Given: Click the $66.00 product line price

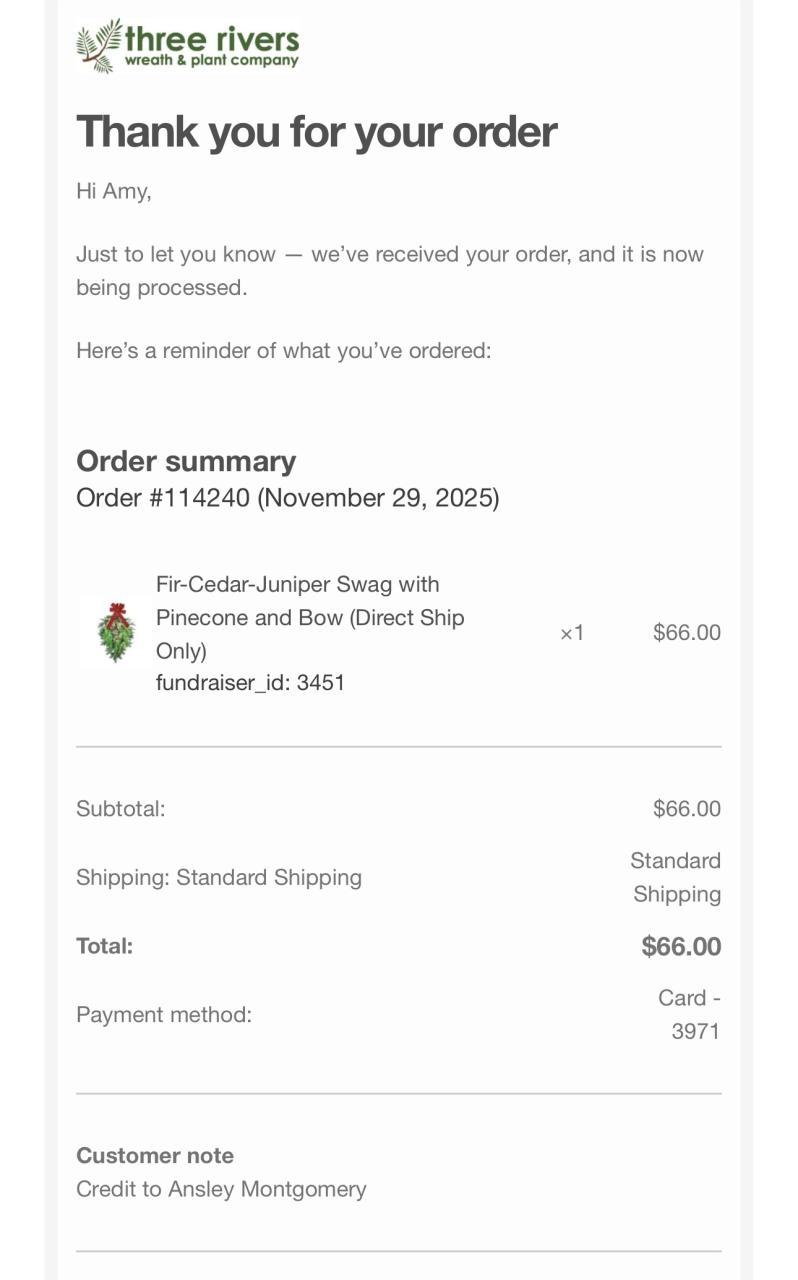Looking at the screenshot, I should pyautogui.click(x=686, y=632).
